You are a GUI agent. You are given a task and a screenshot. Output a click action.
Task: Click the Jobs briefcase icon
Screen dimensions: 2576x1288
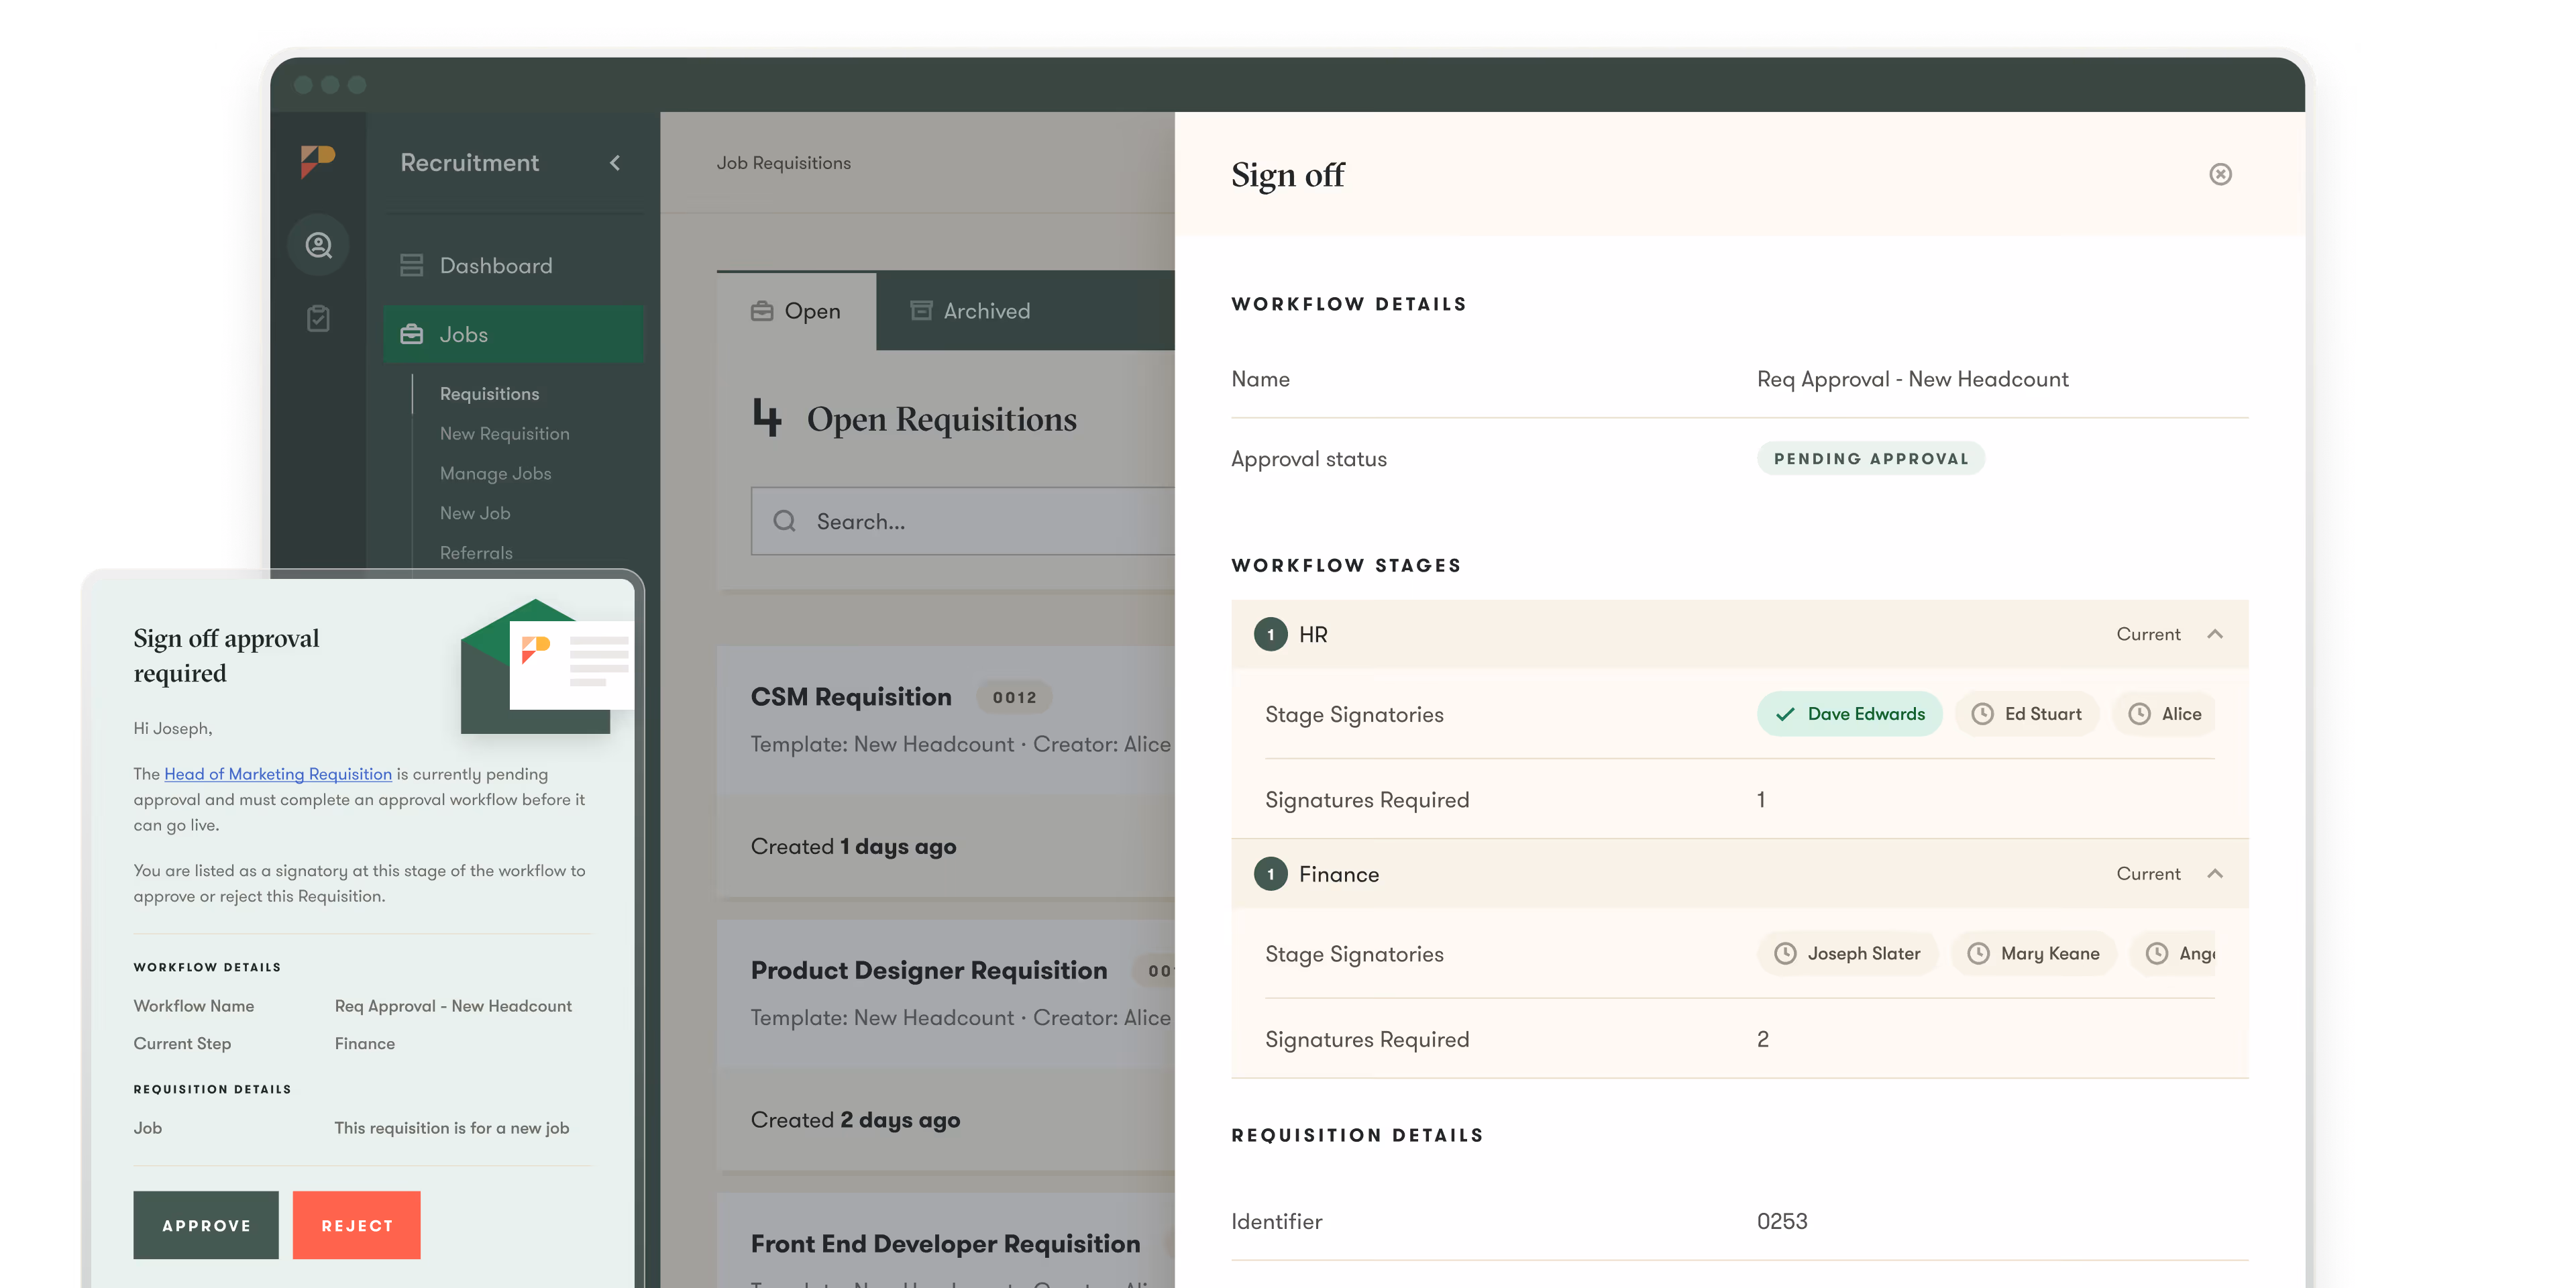pos(411,334)
